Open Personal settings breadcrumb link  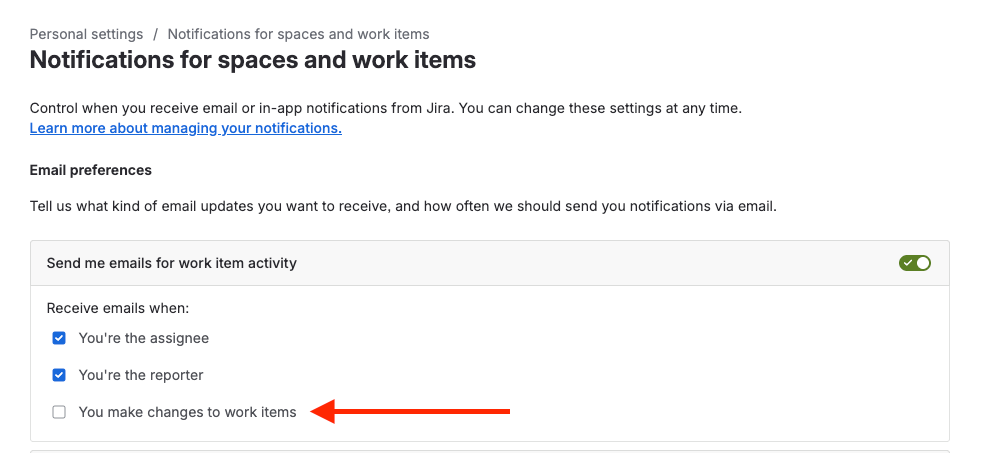(87, 34)
